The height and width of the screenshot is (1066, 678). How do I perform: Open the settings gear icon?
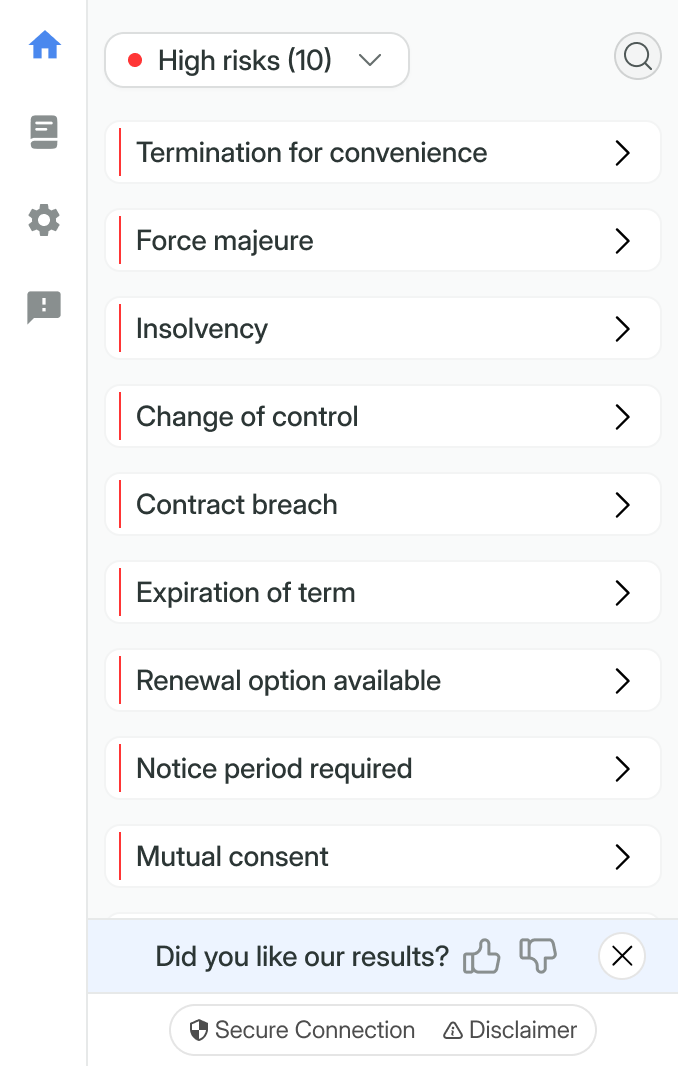(x=44, y=220)
